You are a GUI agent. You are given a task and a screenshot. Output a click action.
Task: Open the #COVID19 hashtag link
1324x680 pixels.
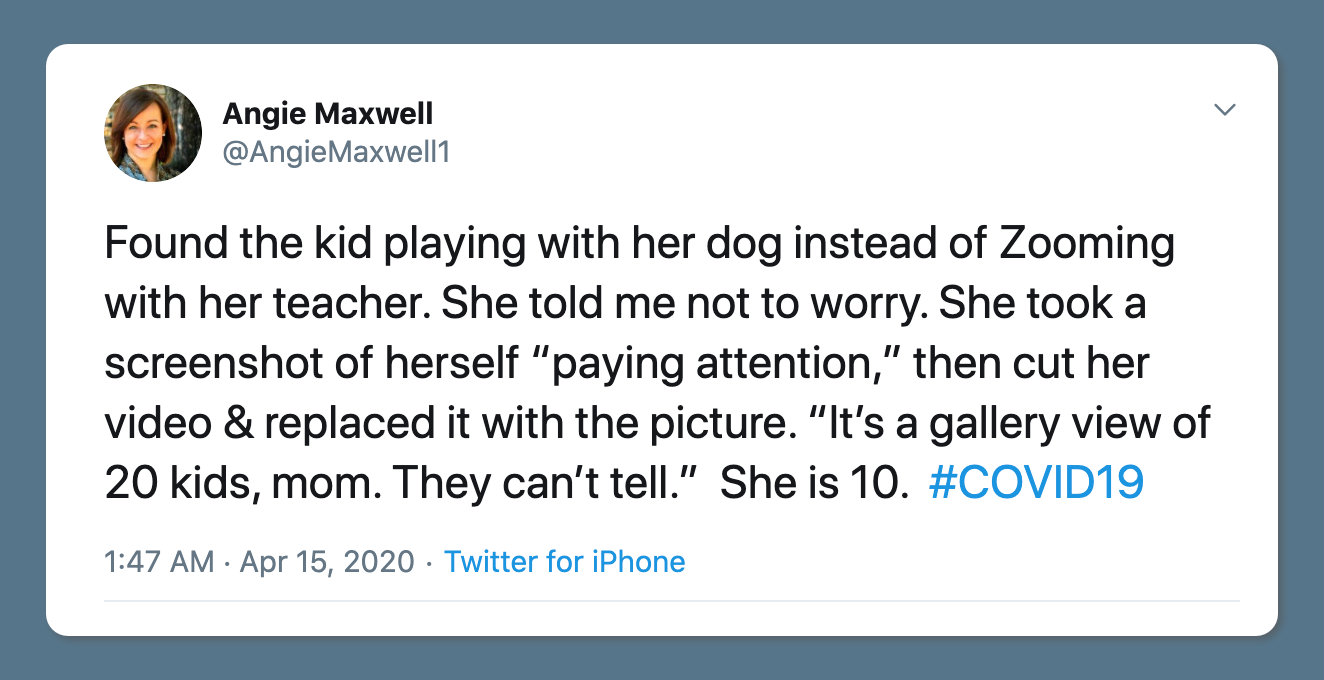coord(1036,483)
